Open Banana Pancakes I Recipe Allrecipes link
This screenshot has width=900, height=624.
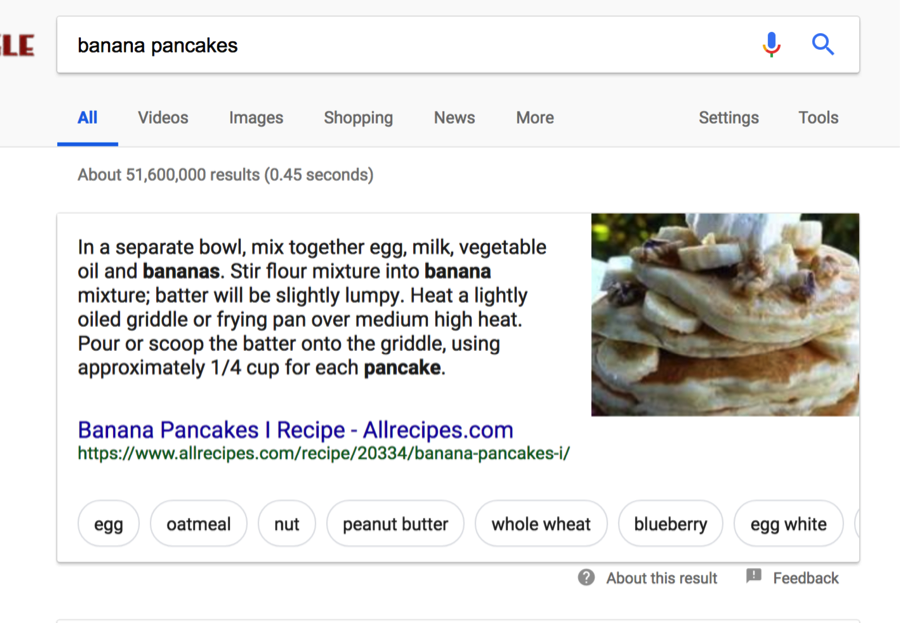click(296, 430)
